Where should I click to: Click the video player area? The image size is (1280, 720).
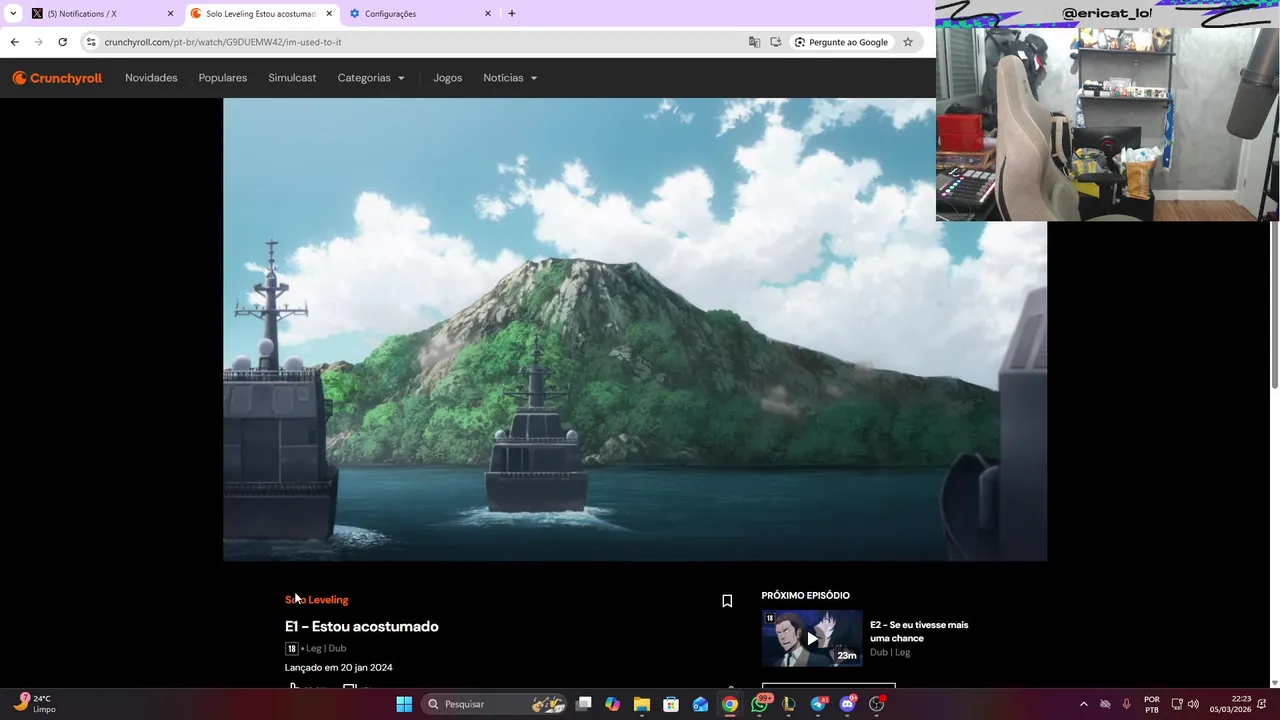635,329
